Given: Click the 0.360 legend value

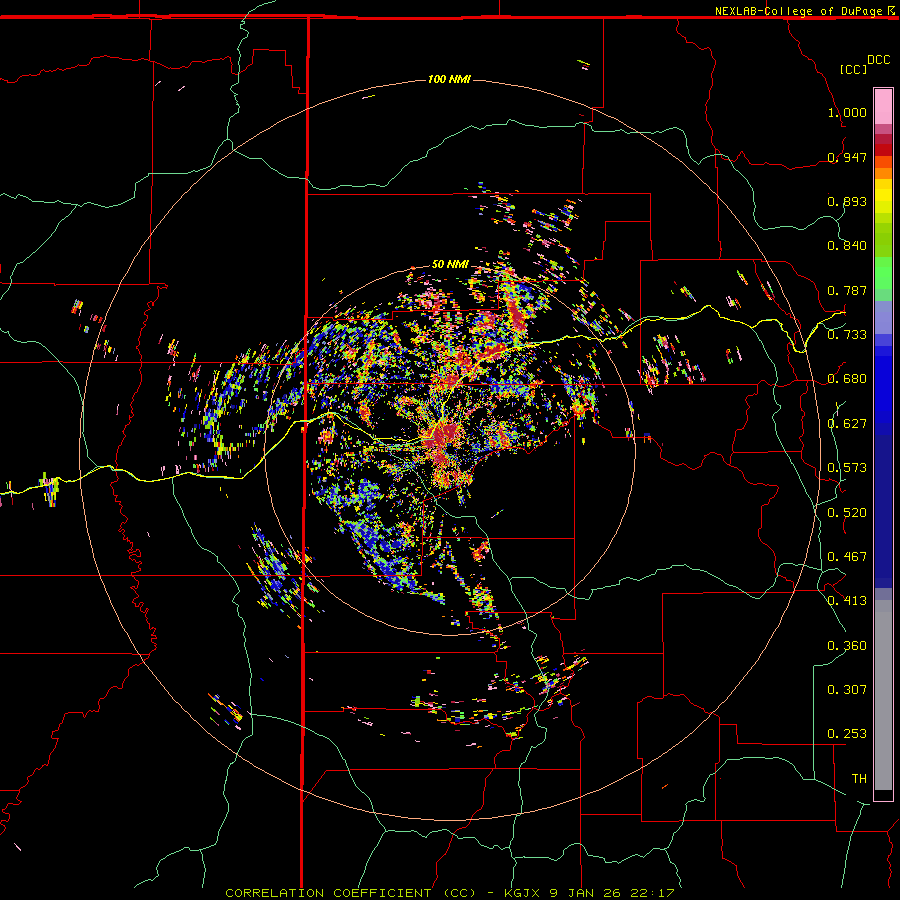Looking at the screenshot, I should pos(847,646).
